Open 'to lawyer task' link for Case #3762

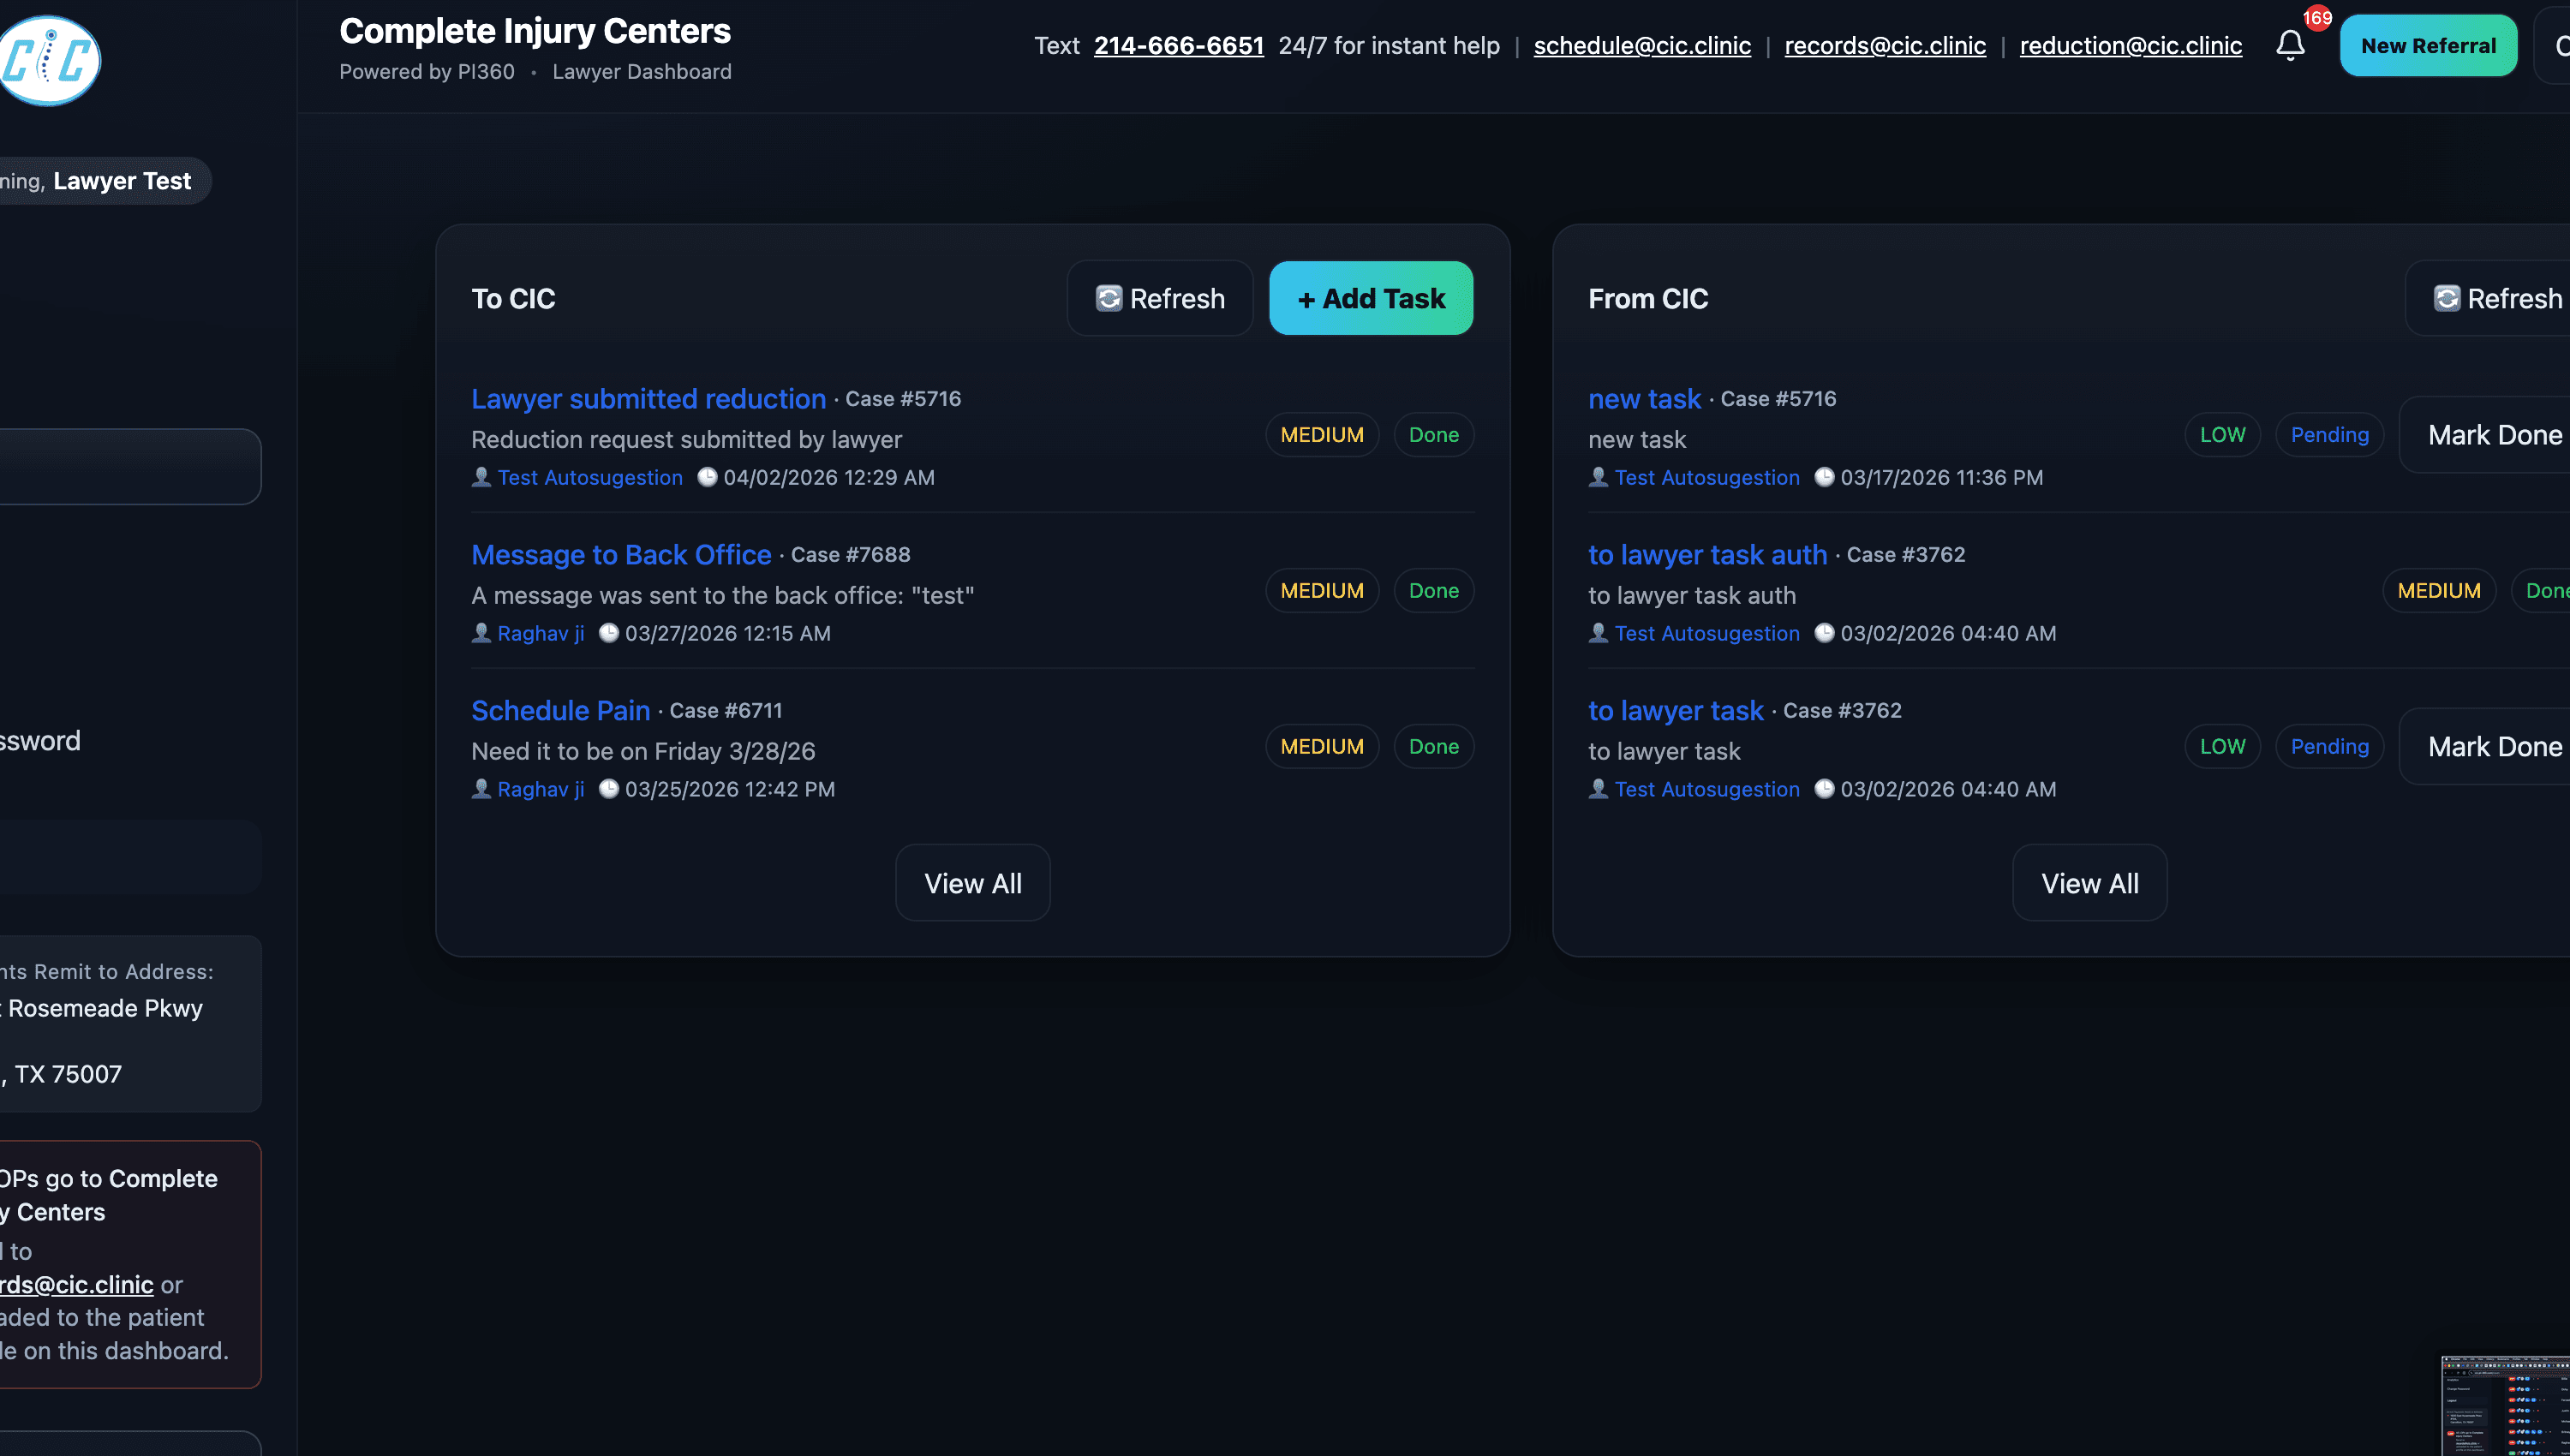(1675, 710)
